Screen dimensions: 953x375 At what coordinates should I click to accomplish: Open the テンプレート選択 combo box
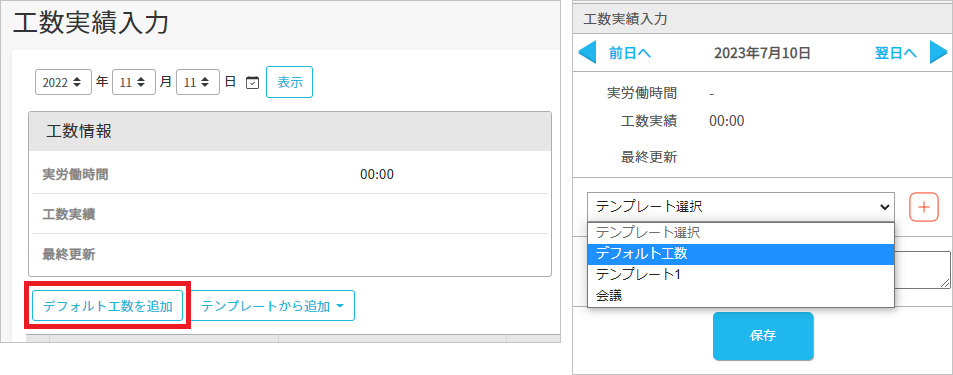click(x=741, y=207)
